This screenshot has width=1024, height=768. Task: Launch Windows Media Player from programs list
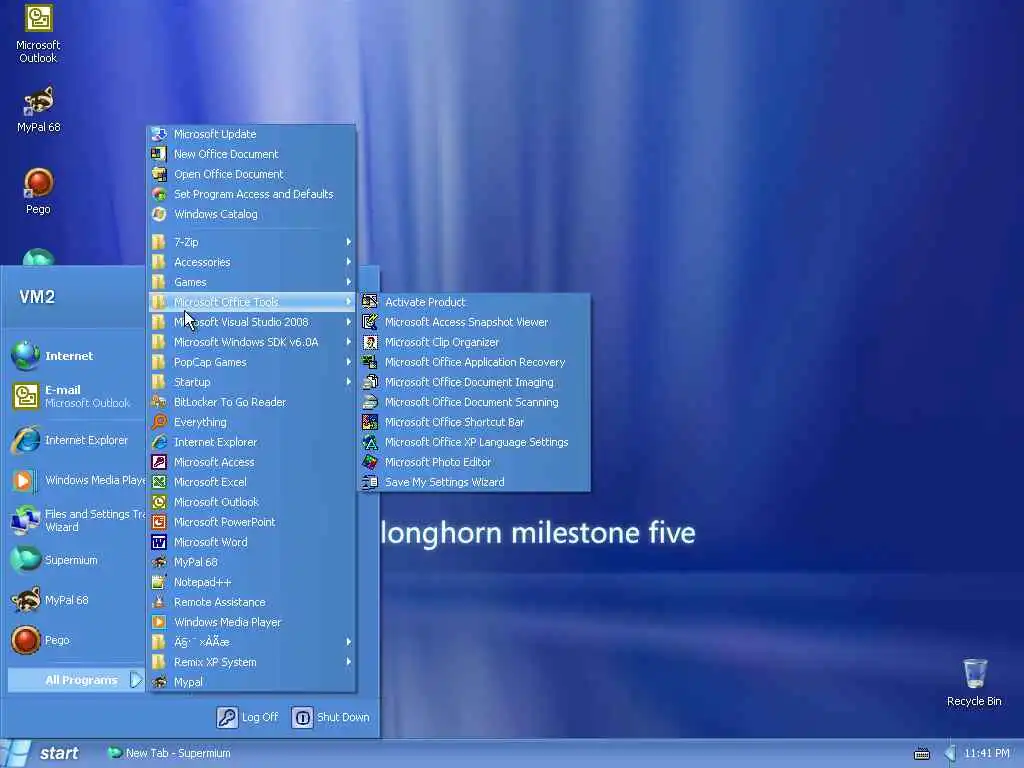click(x=252, y=622)
